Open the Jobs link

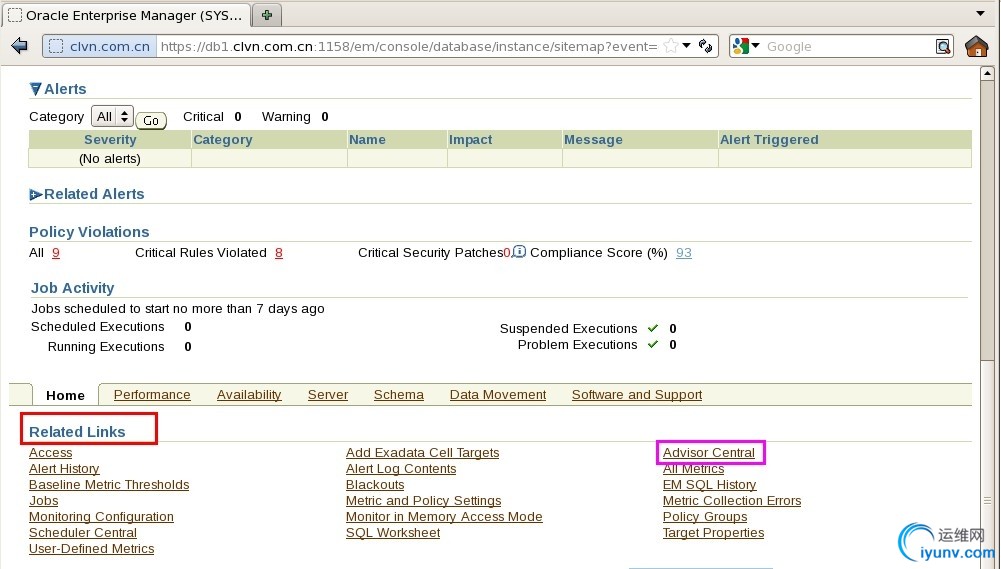click(x=43, y=501)
